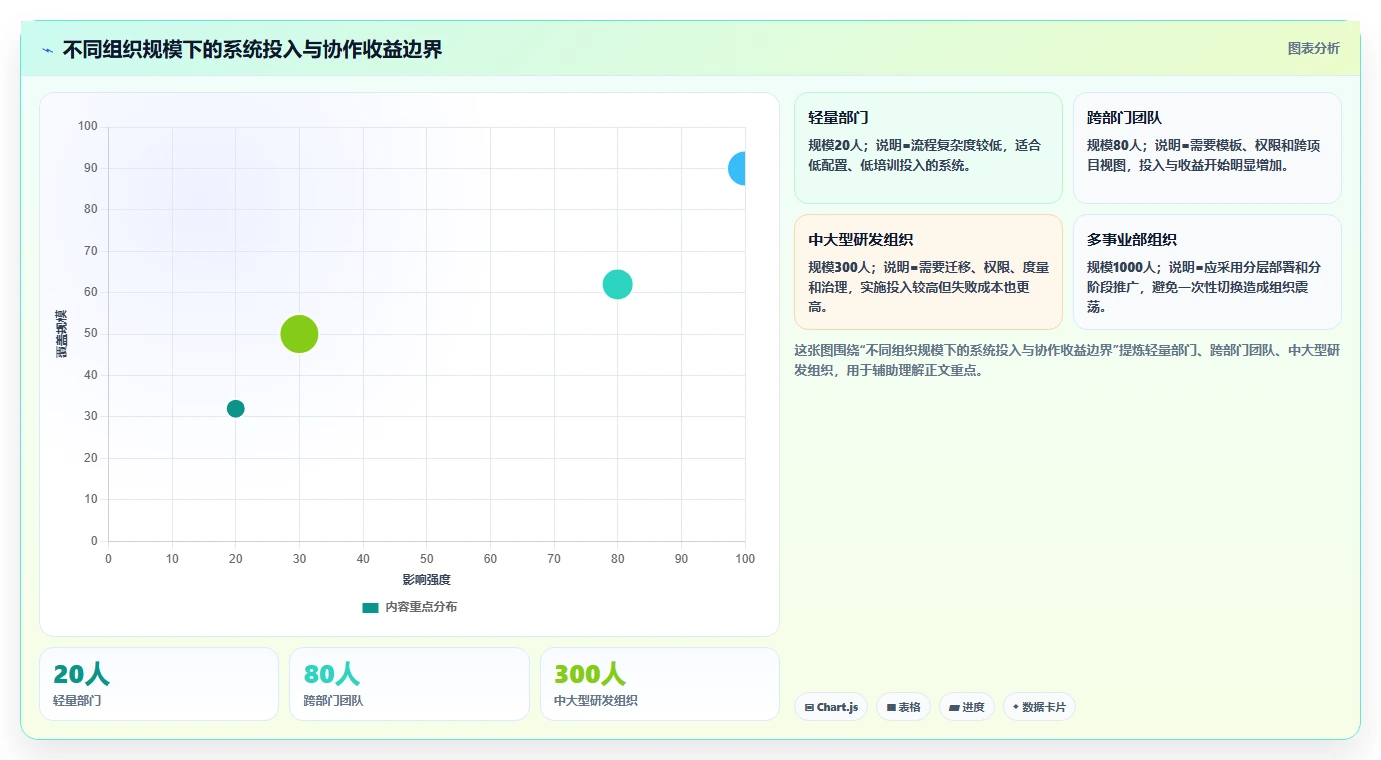Click the 进度 tag
Image resolution: width=1381 pixels, height=760 pixels.
[967, 707]
